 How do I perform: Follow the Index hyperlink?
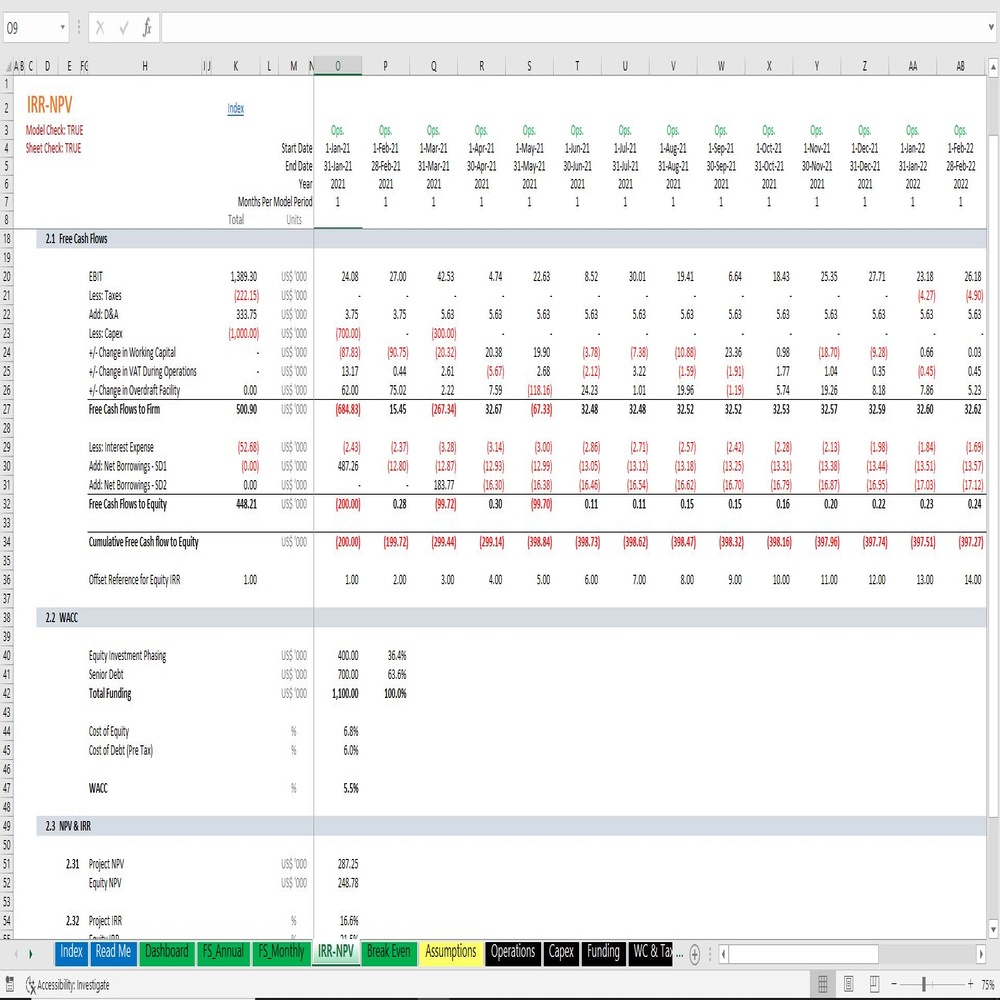click(235, 108)
